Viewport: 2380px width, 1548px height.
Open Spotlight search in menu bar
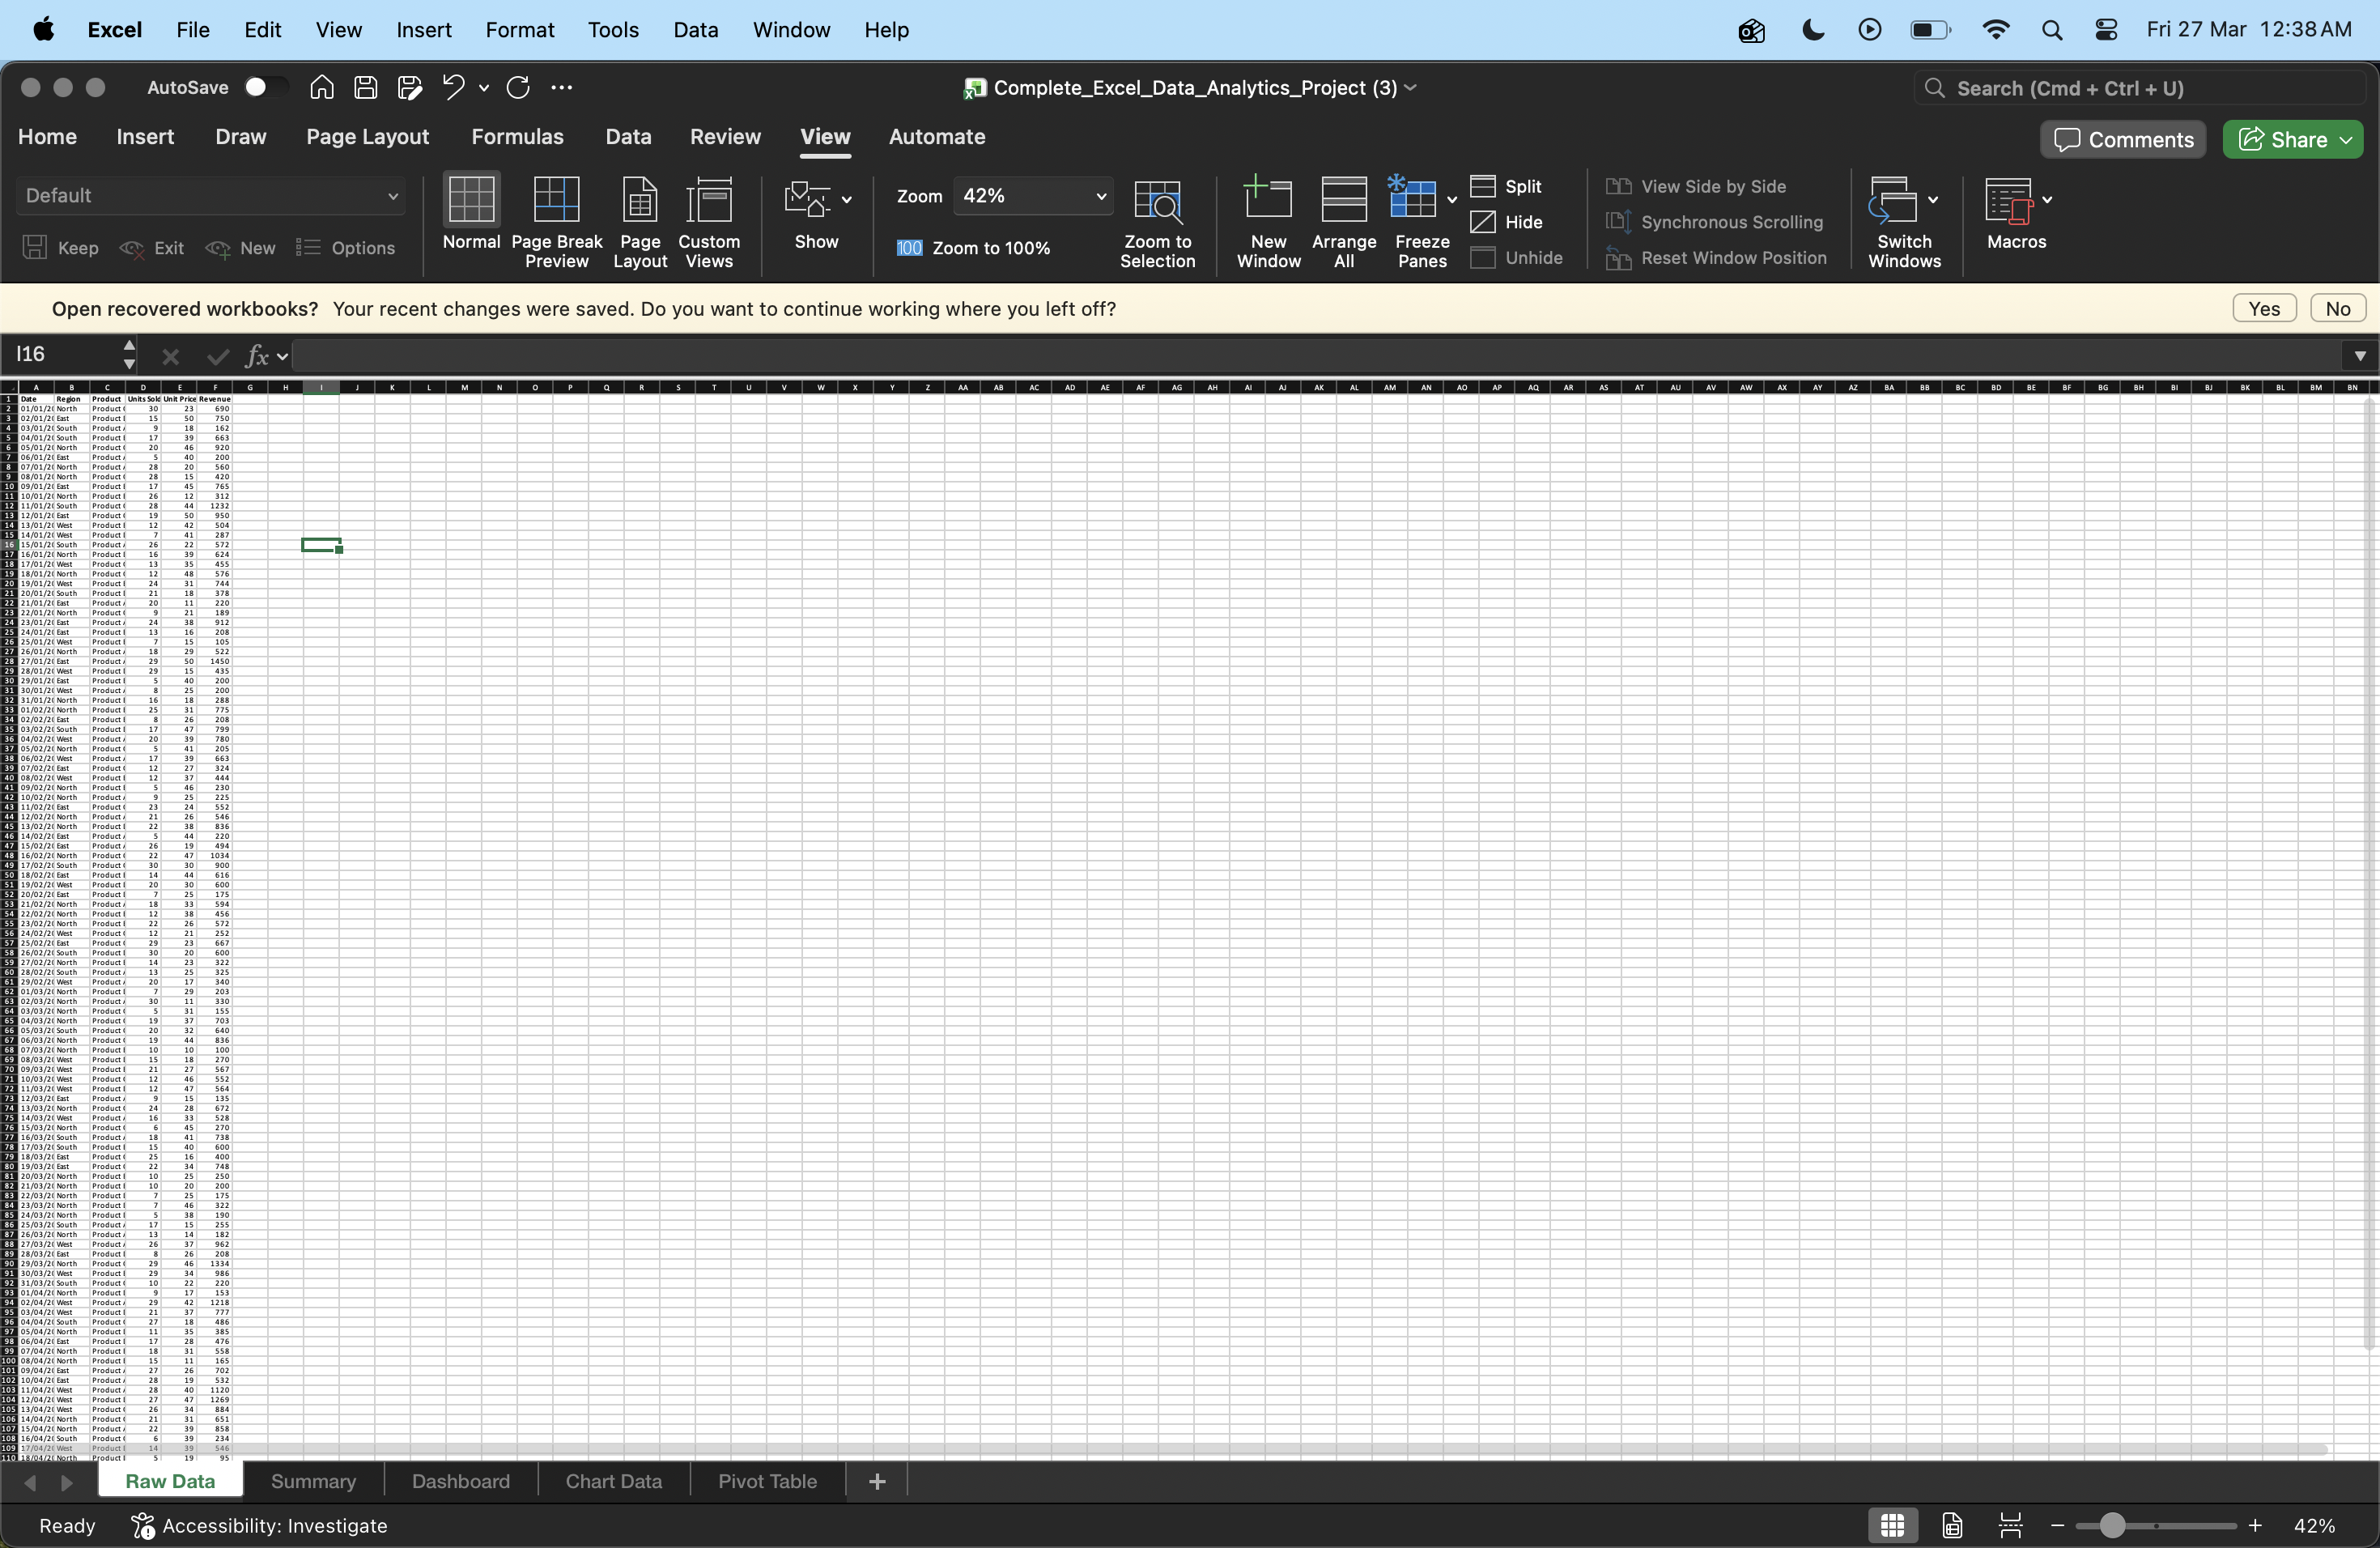pos(2052,30)
